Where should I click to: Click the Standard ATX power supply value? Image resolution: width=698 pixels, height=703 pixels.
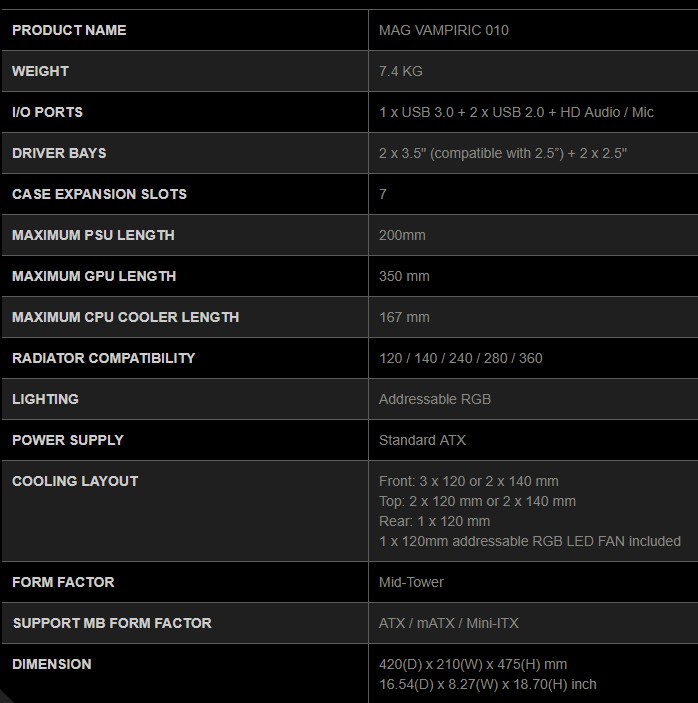[x=422, y=440]
